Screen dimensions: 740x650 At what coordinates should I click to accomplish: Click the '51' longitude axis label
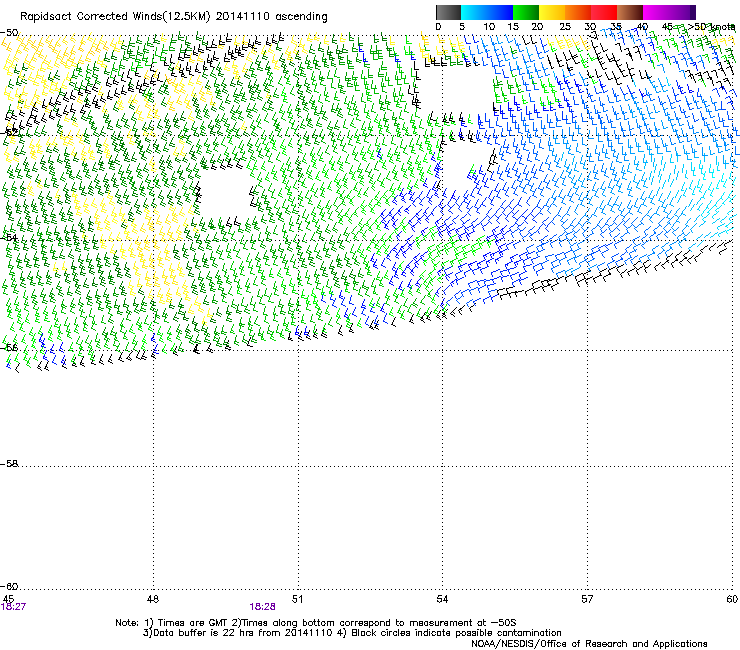[297, 599]
